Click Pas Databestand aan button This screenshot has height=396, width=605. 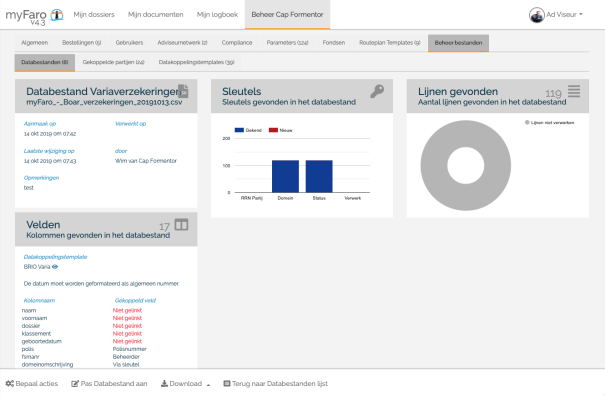click(109, 383)
